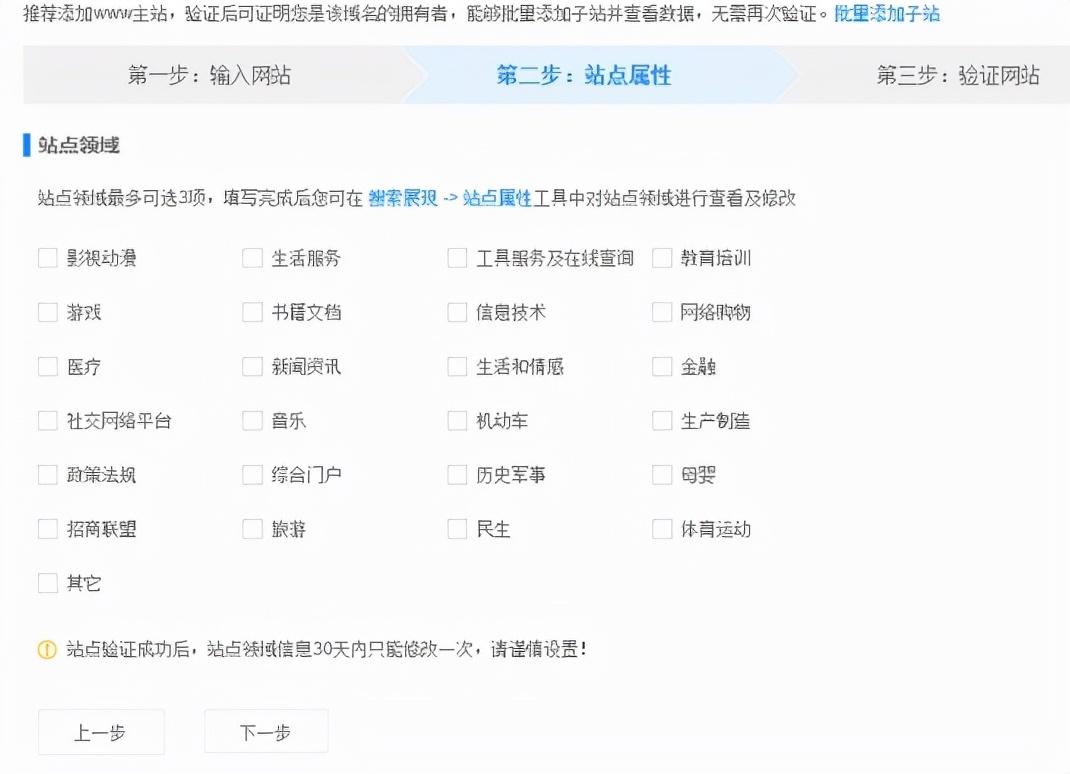Go to step tab 第一步：输入网站
The height and width of the screenshot is (774, 1070).
pyautogui.click(x=210, y=75)
